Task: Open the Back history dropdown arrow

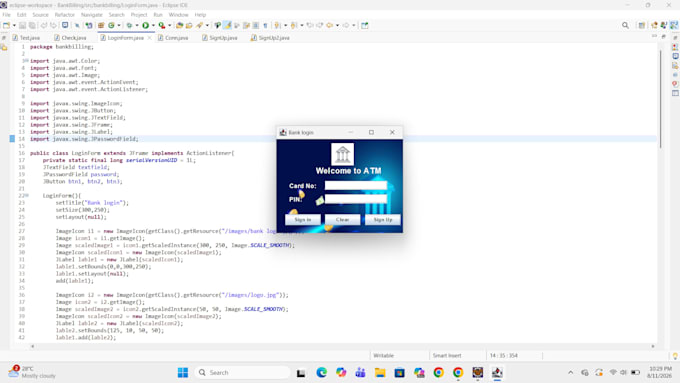Action: [x=337, y=26]
